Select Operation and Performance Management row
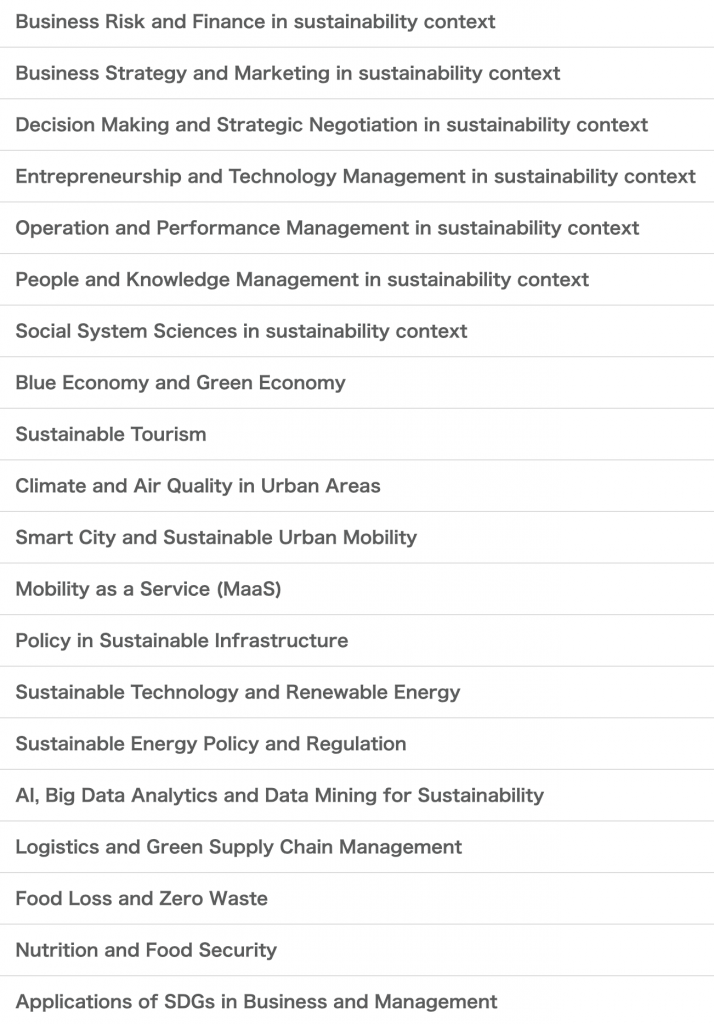This screenshot has height=1024, width=714. click(x=357, y=228)
